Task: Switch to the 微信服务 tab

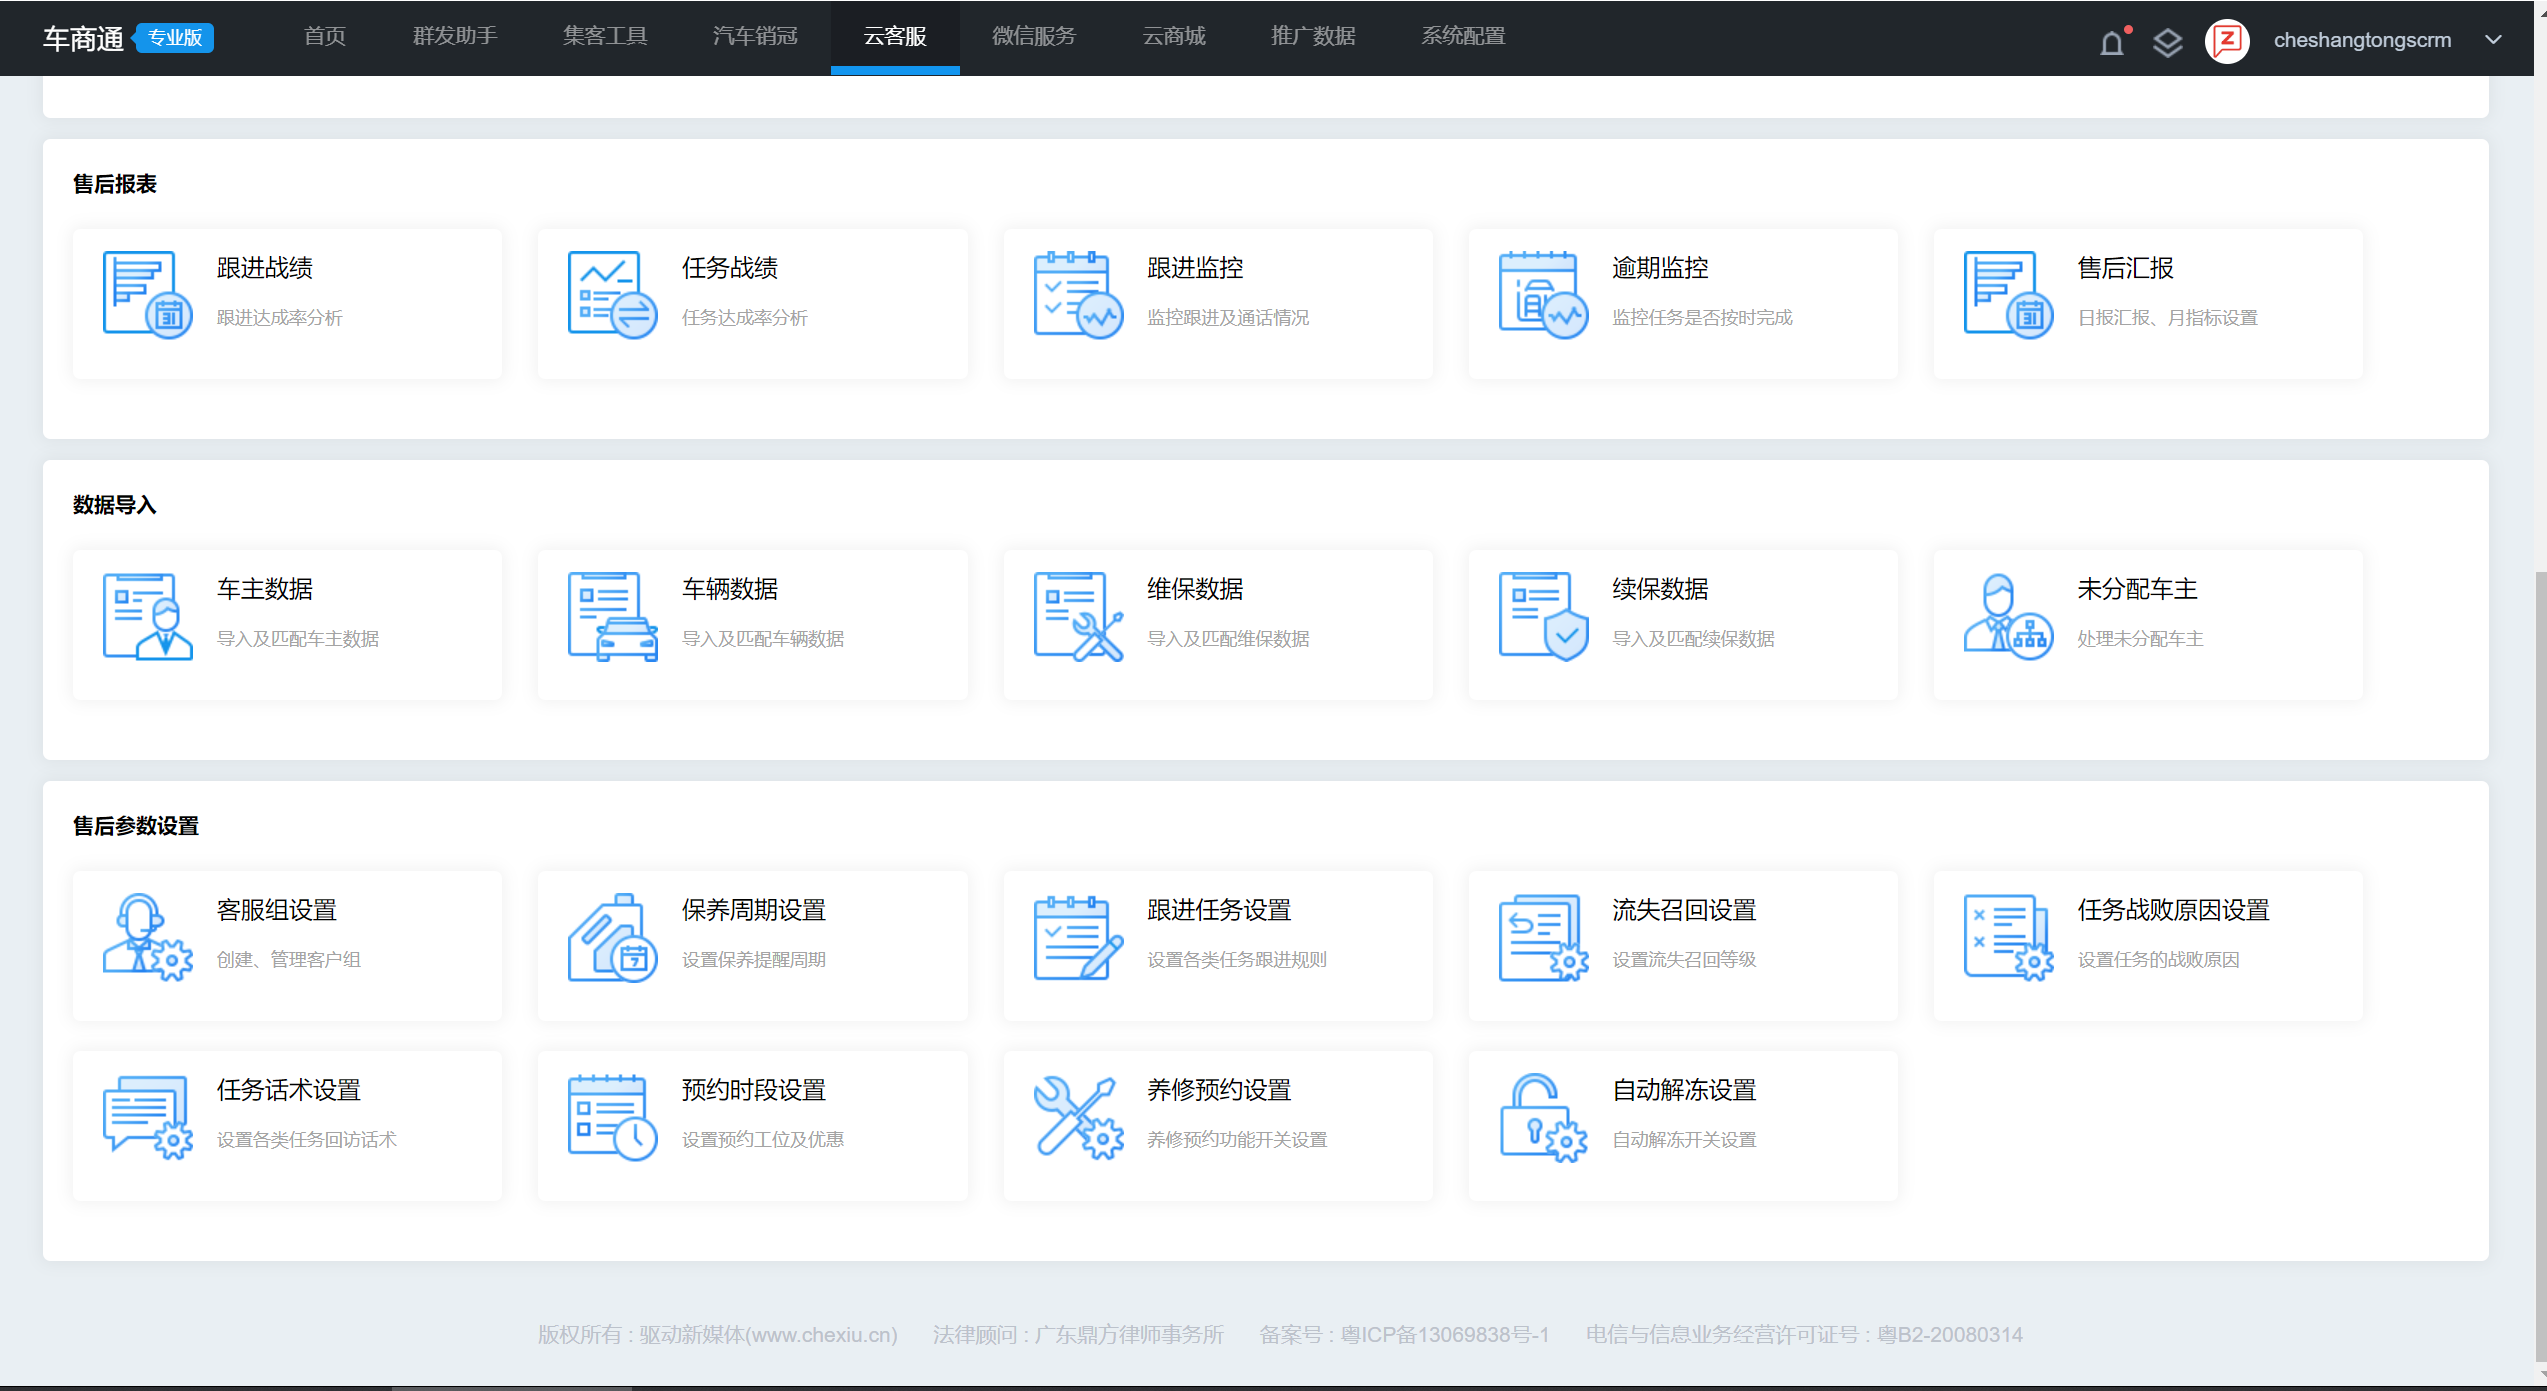Action: coord(1033,37)
